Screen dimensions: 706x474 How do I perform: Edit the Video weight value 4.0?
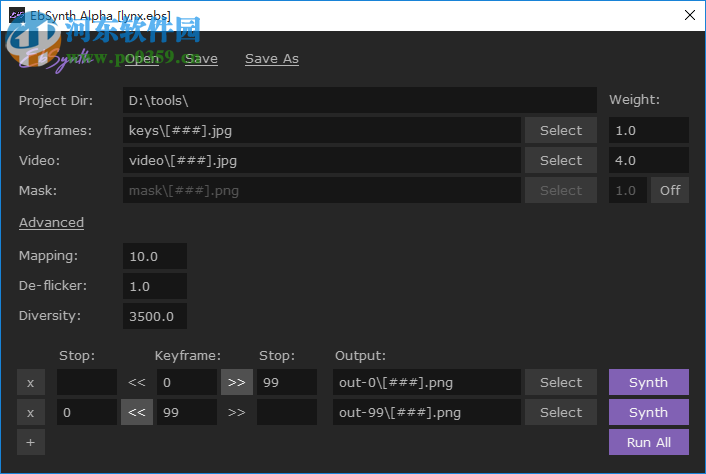coord(649,161)
